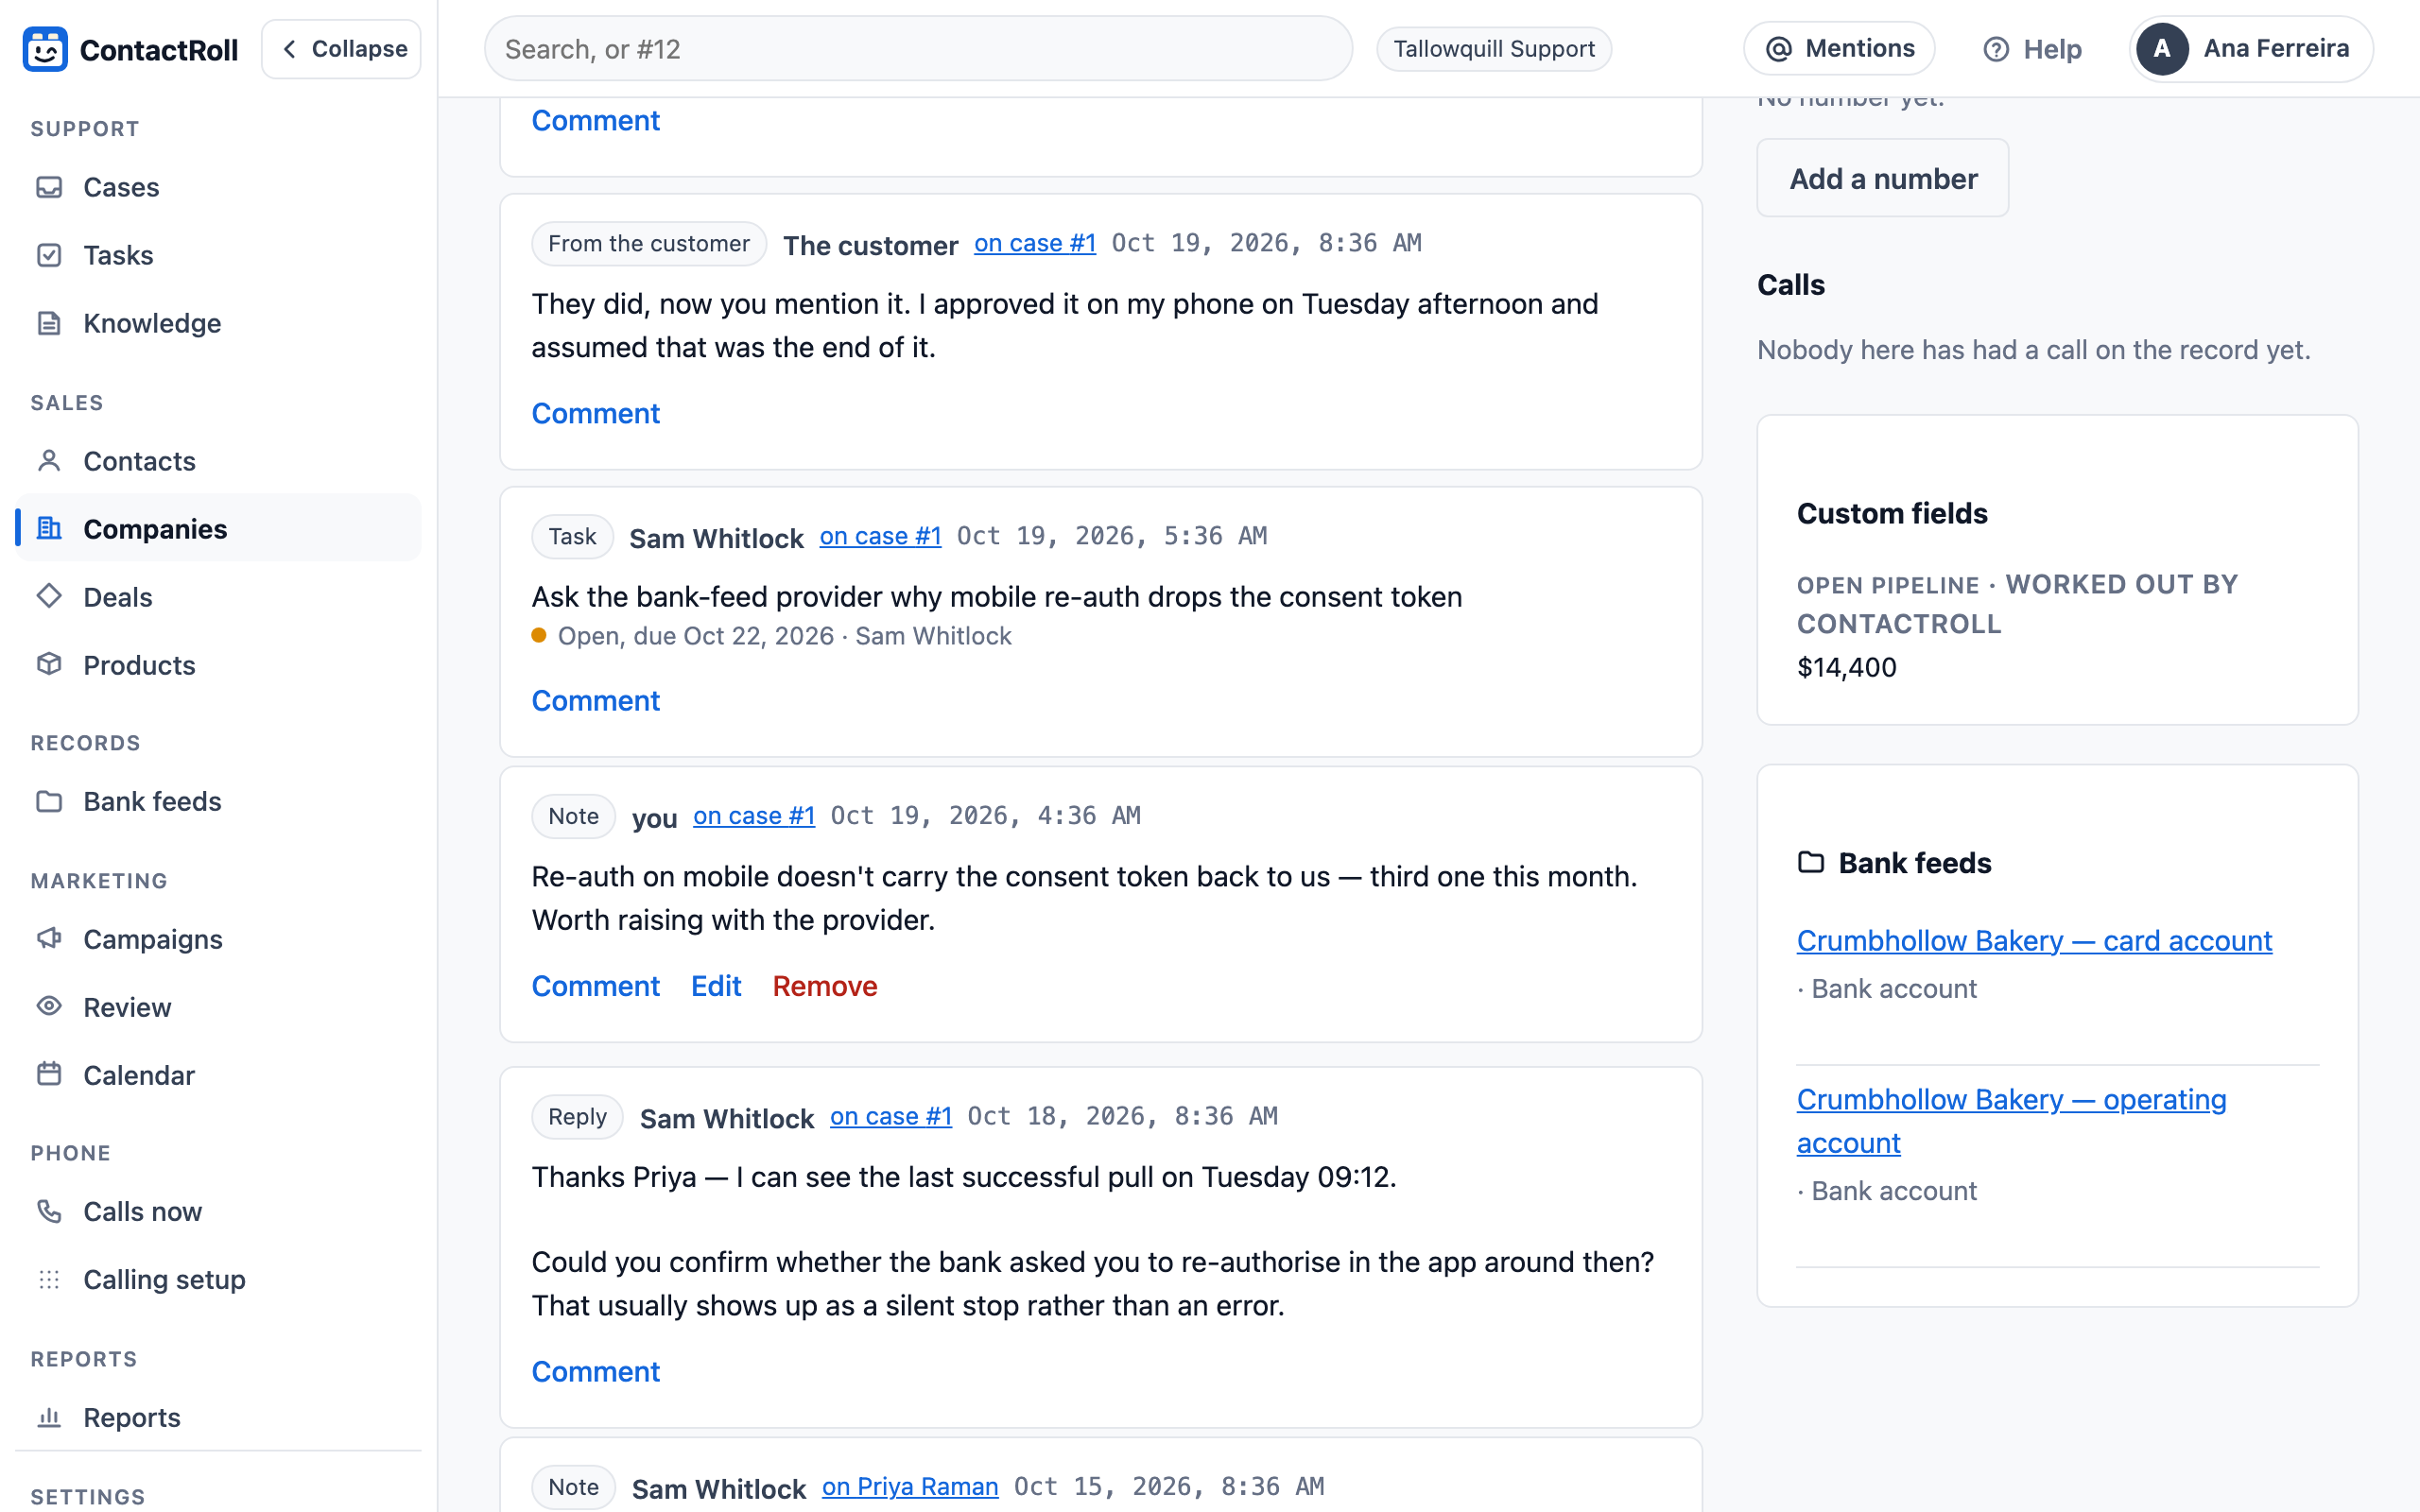
Task: Click the Help question mark icon
Action: point(1996,49)
